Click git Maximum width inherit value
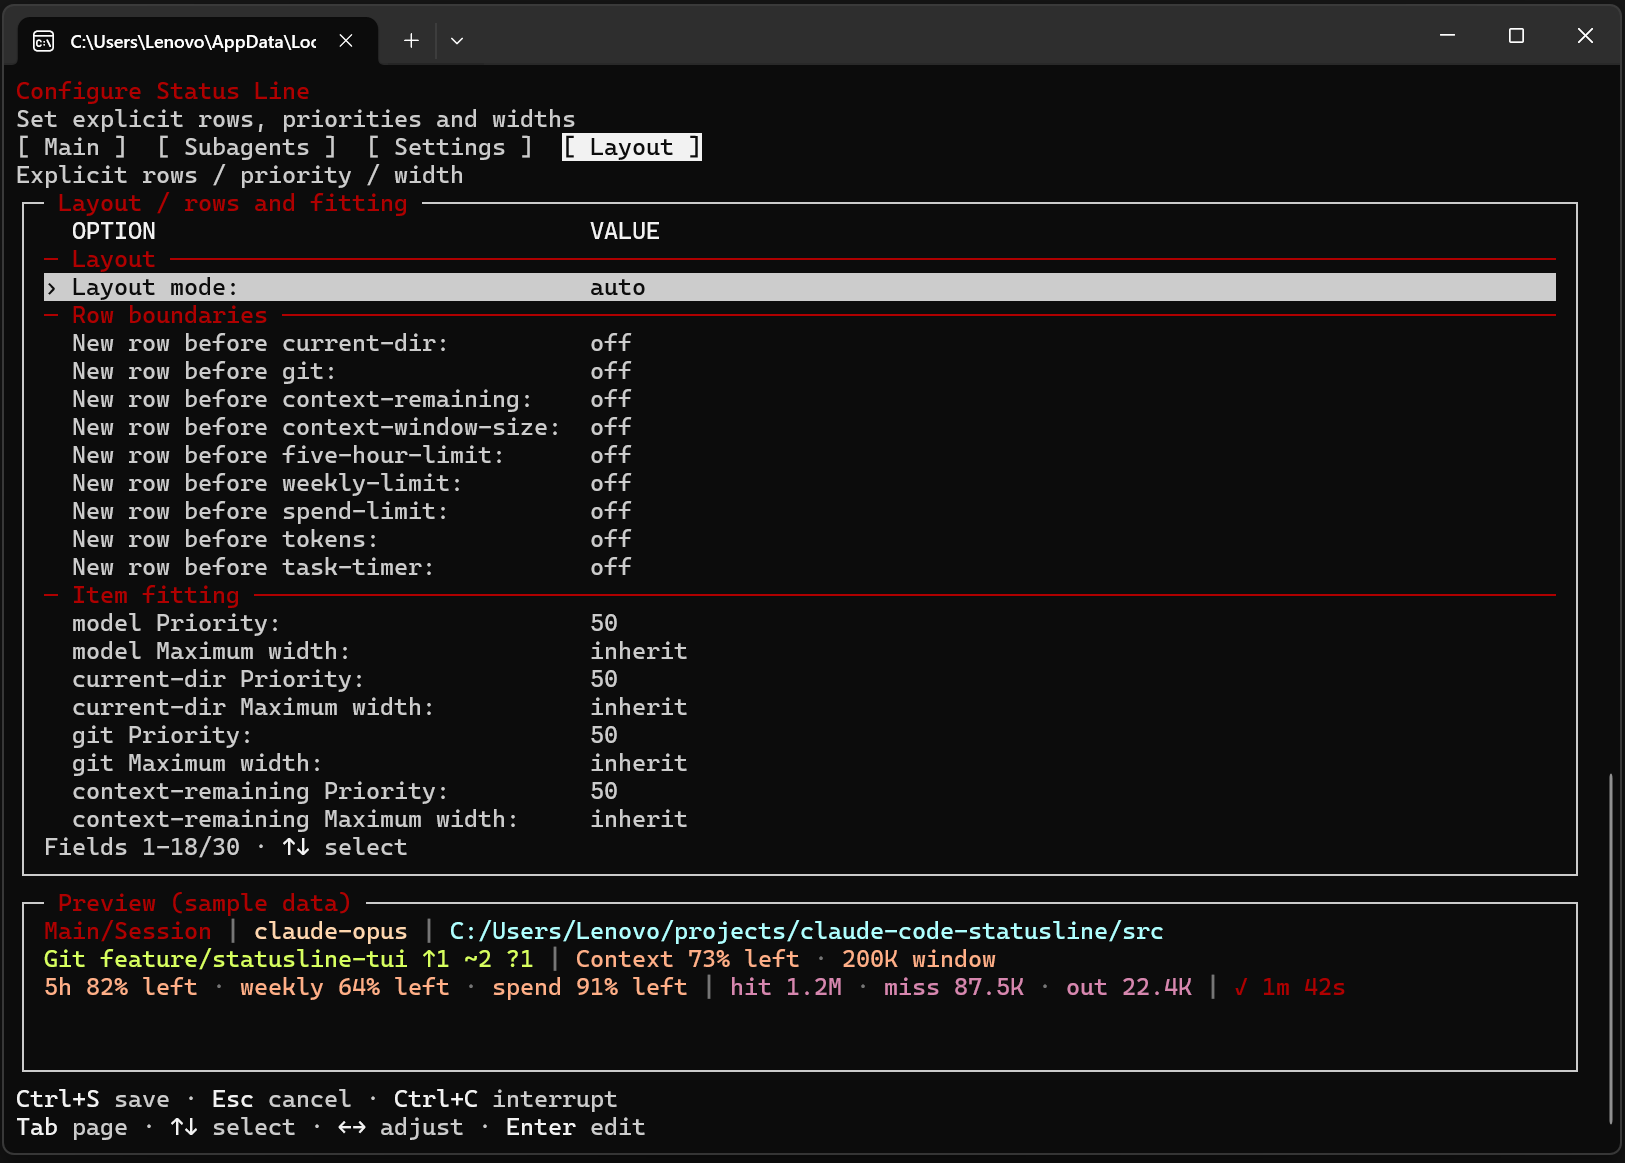Viewport: 1625px width, 1163px height. 639,763
